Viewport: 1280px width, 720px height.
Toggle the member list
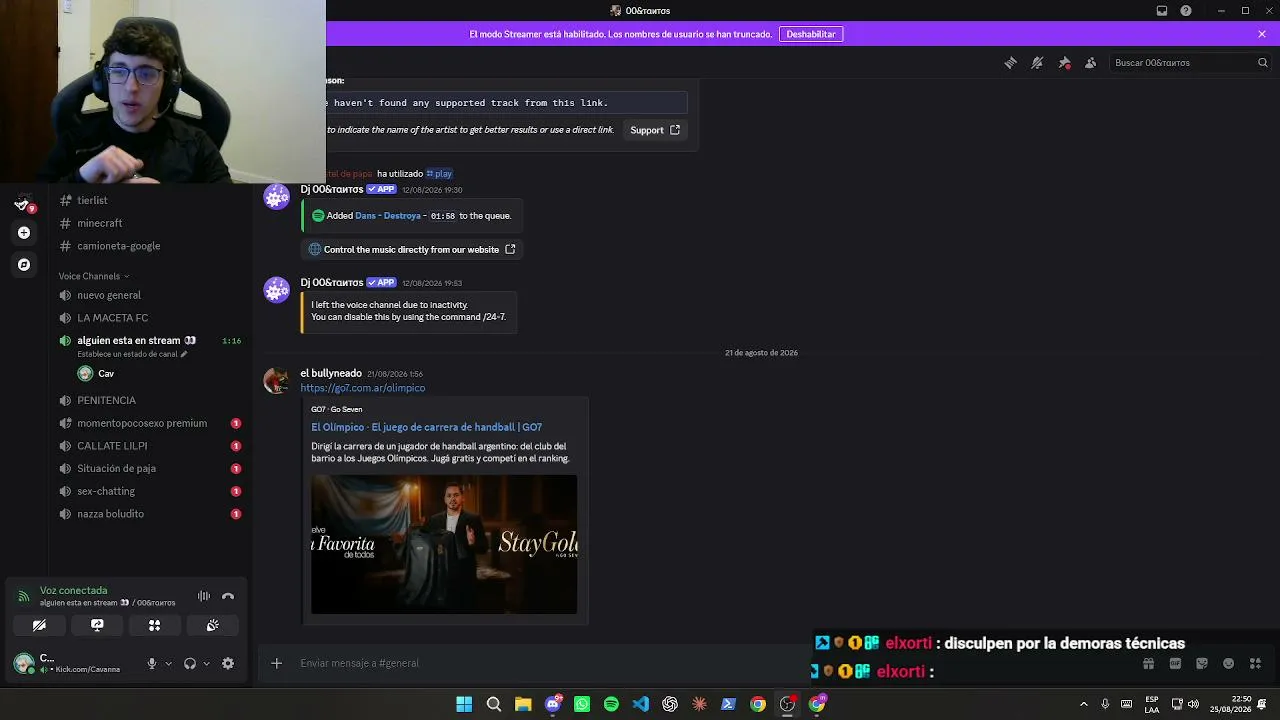tap(1091, 63)
